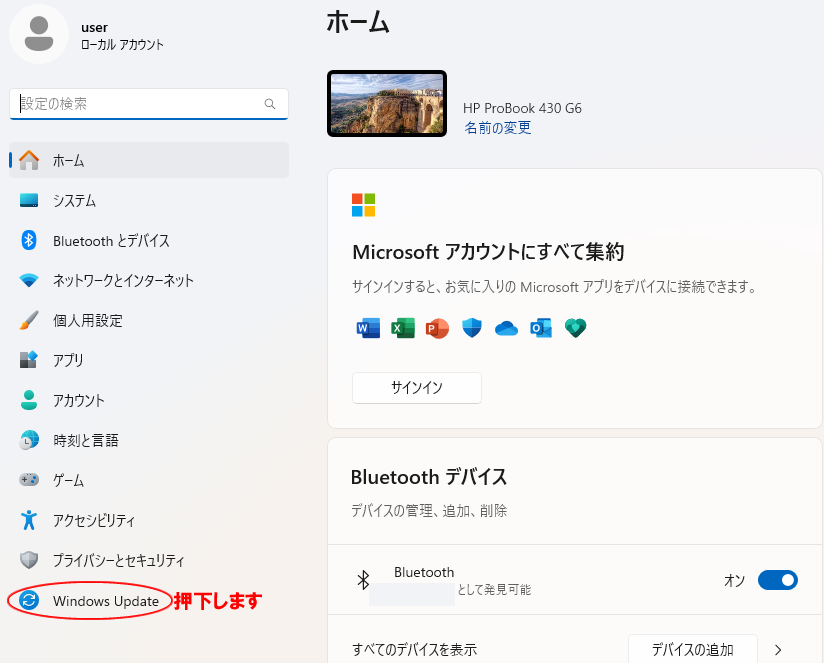Click the Accessibility figure icon

[x=29, y=520]
